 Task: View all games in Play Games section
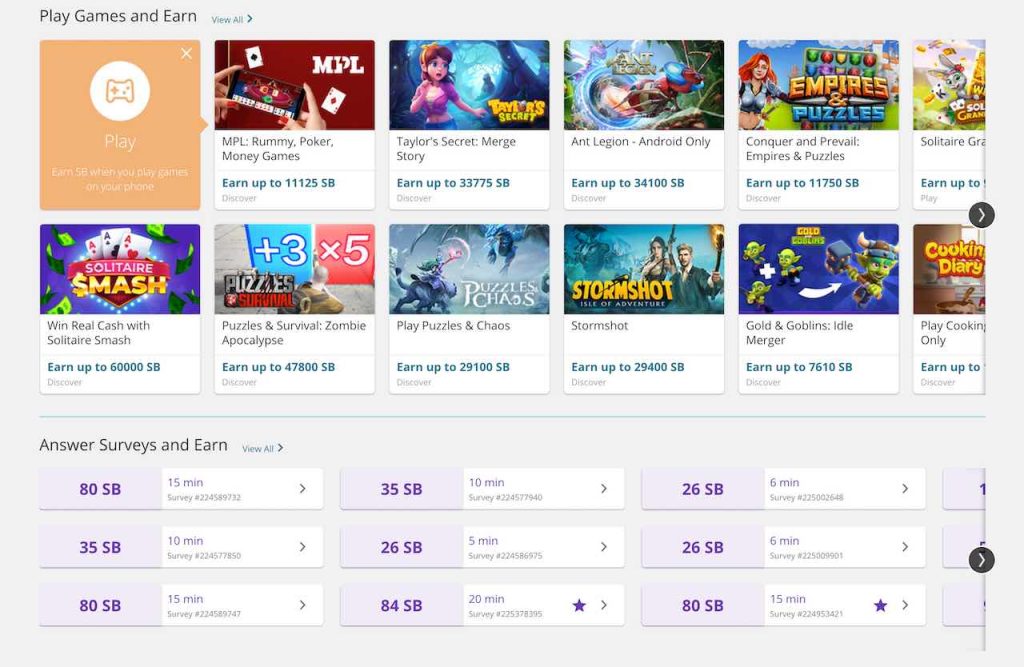point(232,19)
